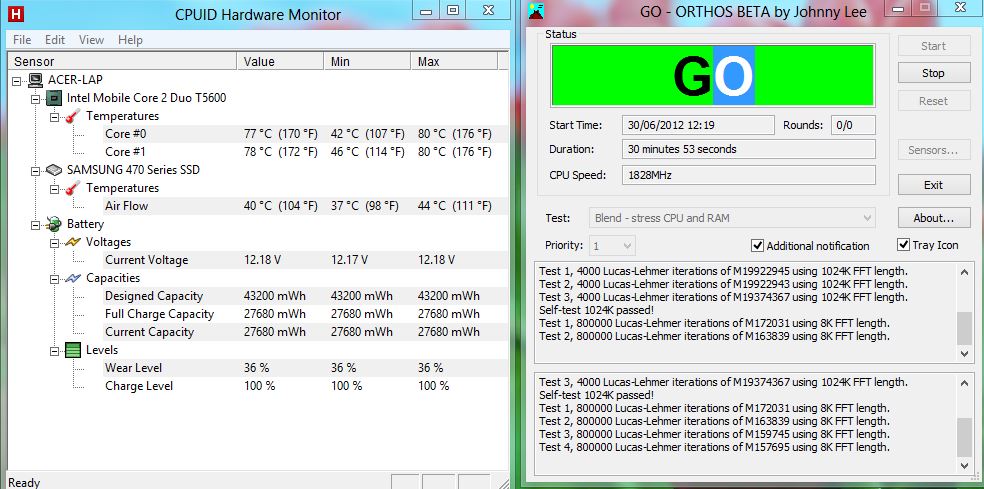Viewport: 984px width, 489px height.
Task: Collapse the ACER-LAP root node
Action: [x=16, y=80]
